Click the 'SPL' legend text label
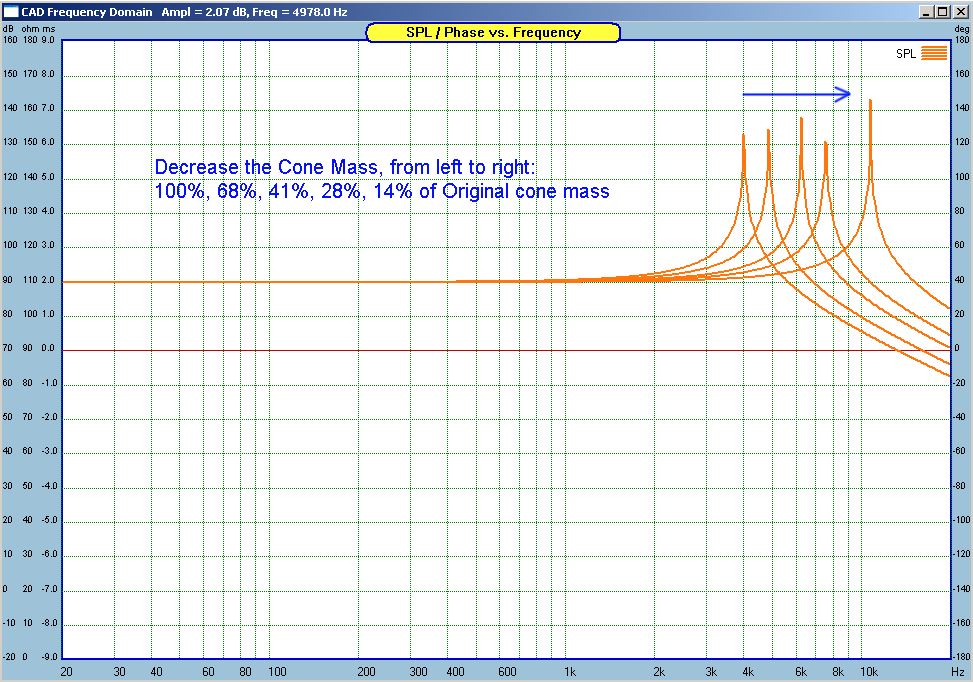973x682 pixels. pos(905,54)
